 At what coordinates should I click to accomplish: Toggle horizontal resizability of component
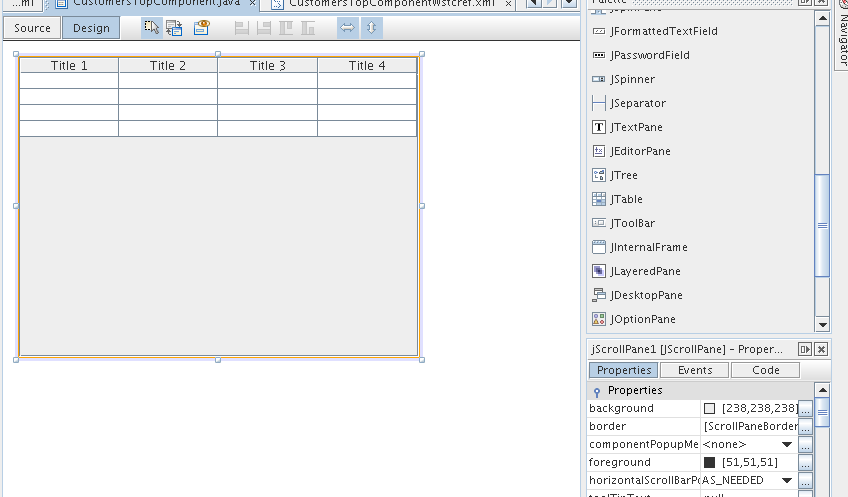(x=348, y=28)
